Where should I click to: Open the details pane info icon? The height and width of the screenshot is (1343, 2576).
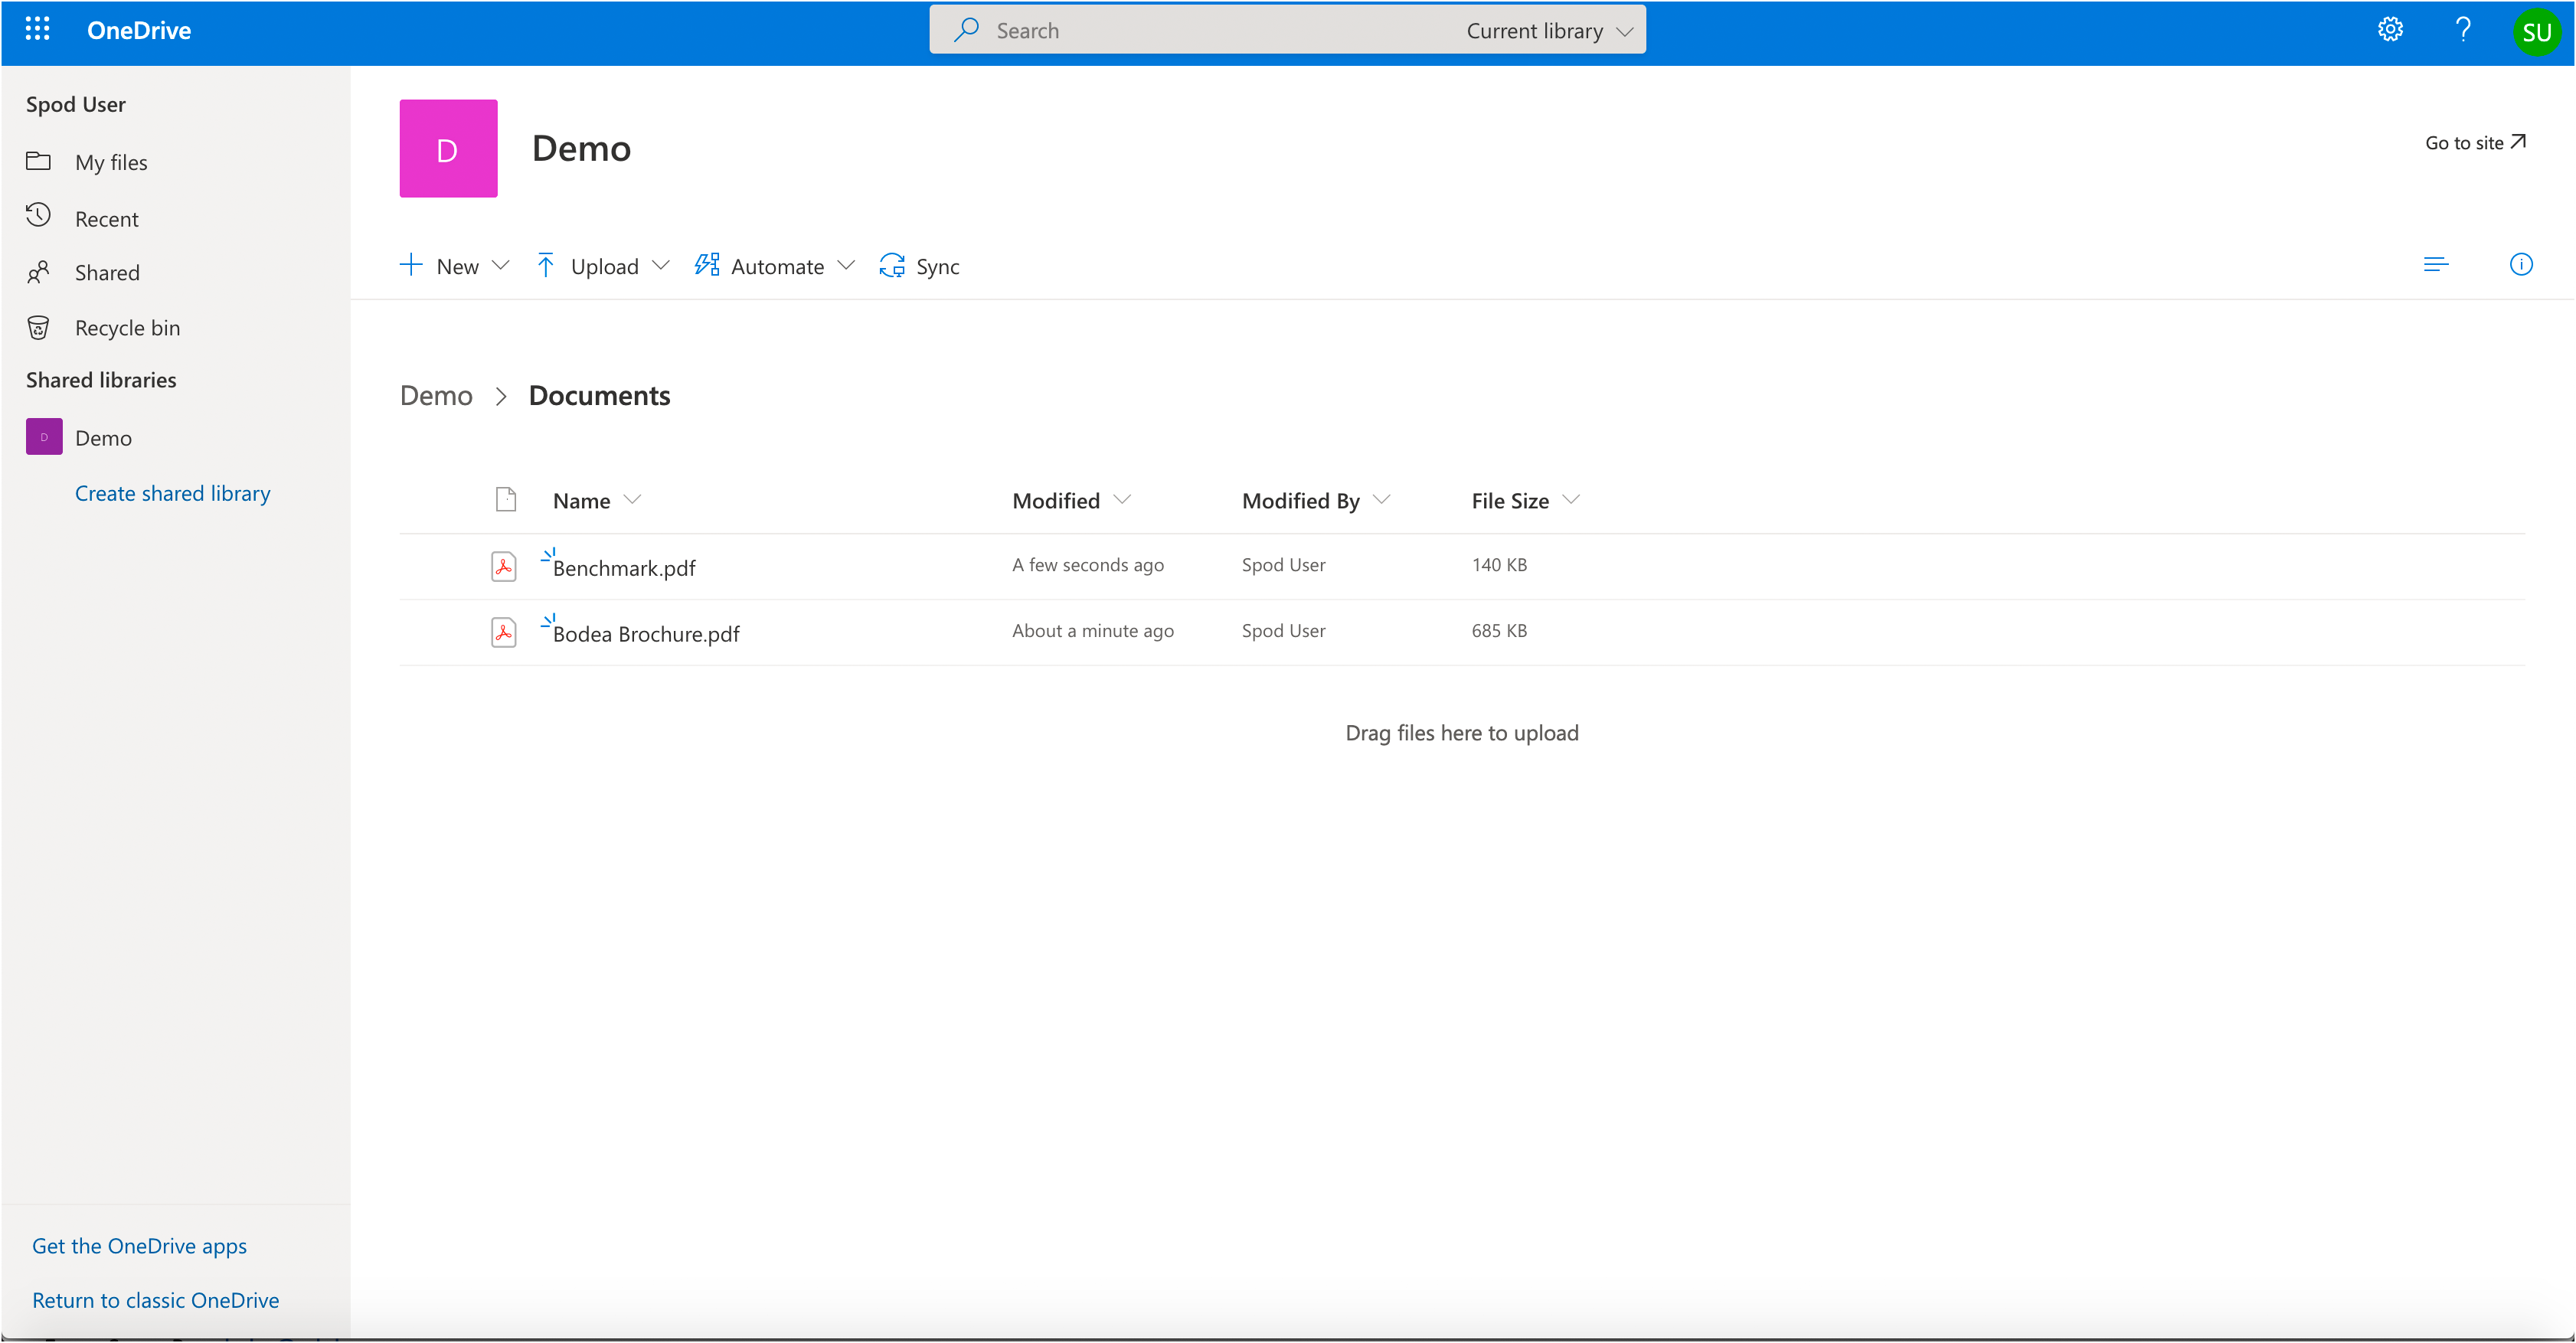pyautogui.click(x=2521, y=265)
